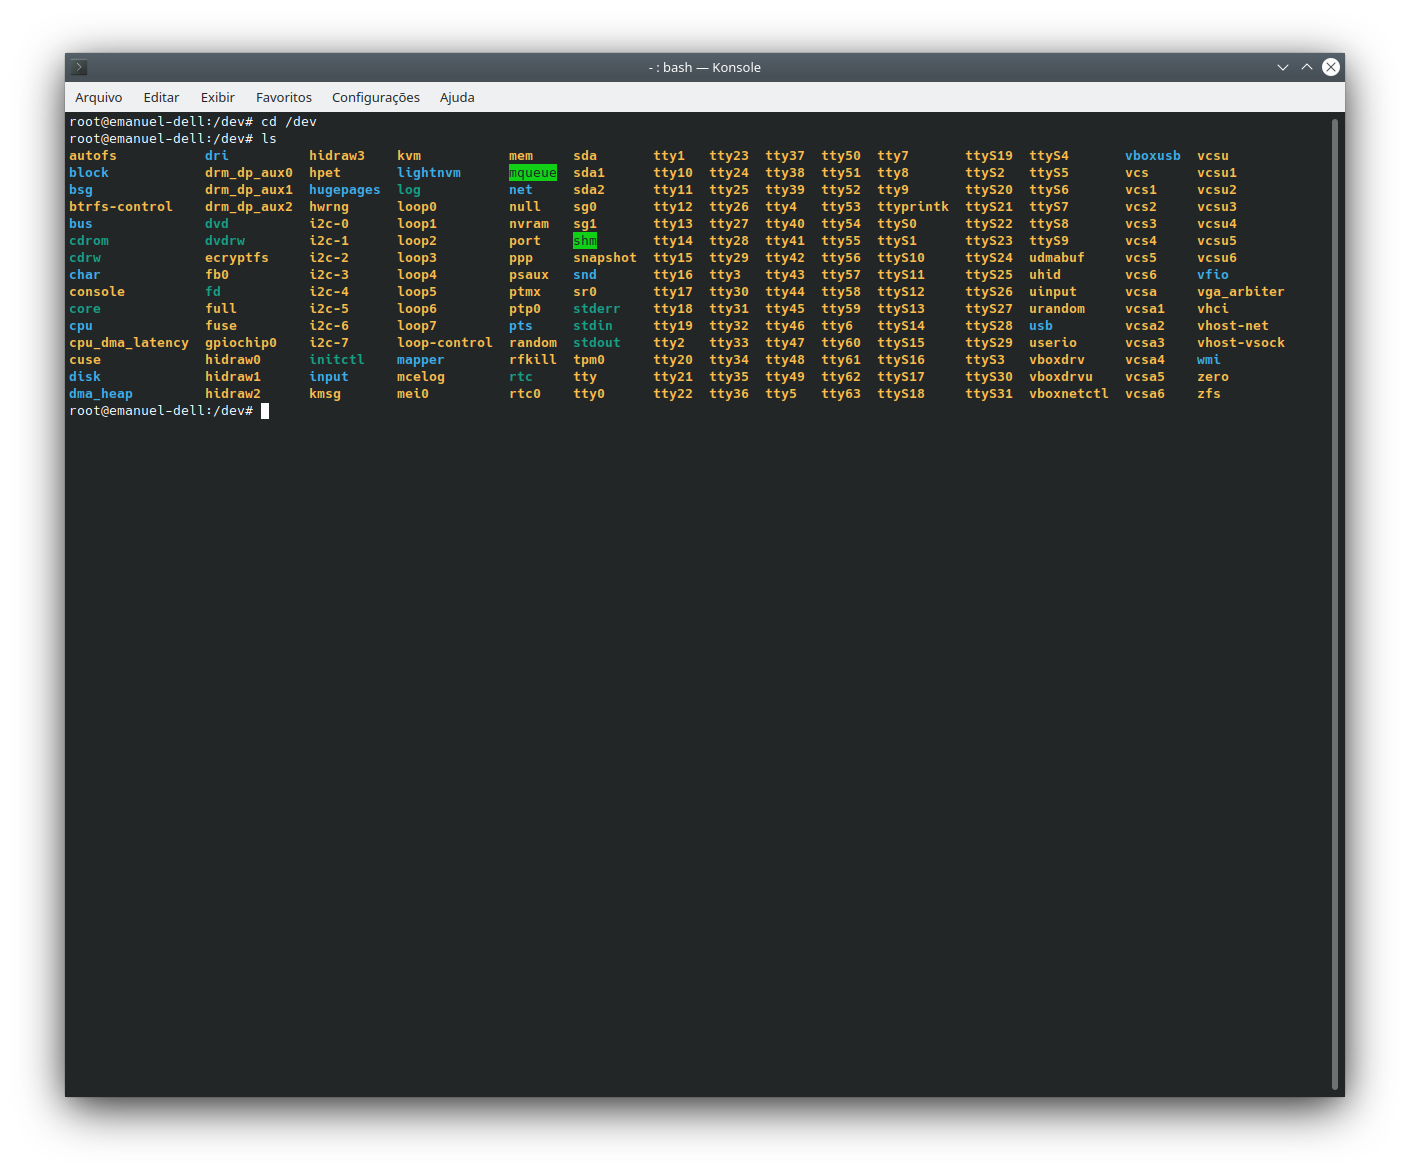The height and width of the screenshot is (1174, 1410).
Task: Click the lightnvm entry
Action: click(x=429, y=173)
